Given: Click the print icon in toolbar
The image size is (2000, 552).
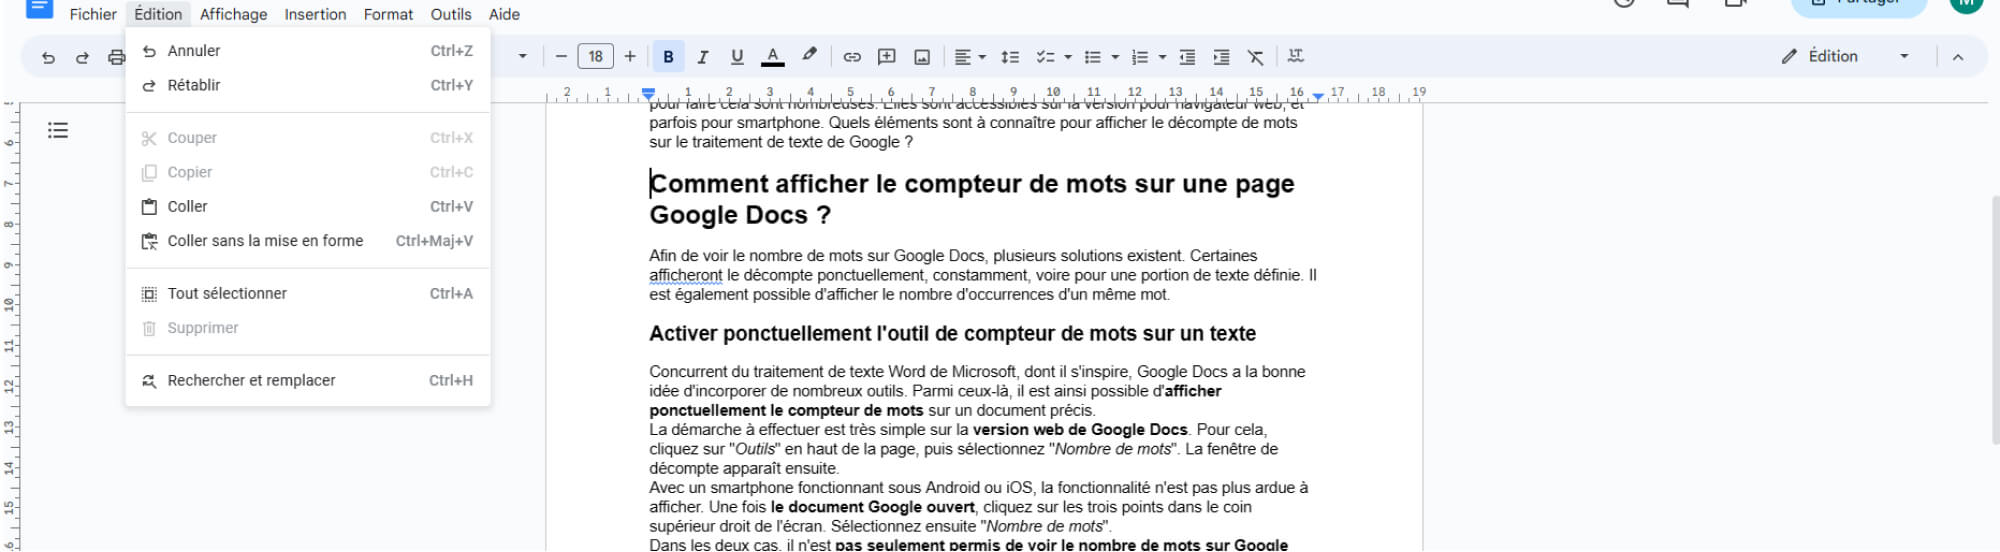Looking at the screenshot, I should (x=116, y=57).
